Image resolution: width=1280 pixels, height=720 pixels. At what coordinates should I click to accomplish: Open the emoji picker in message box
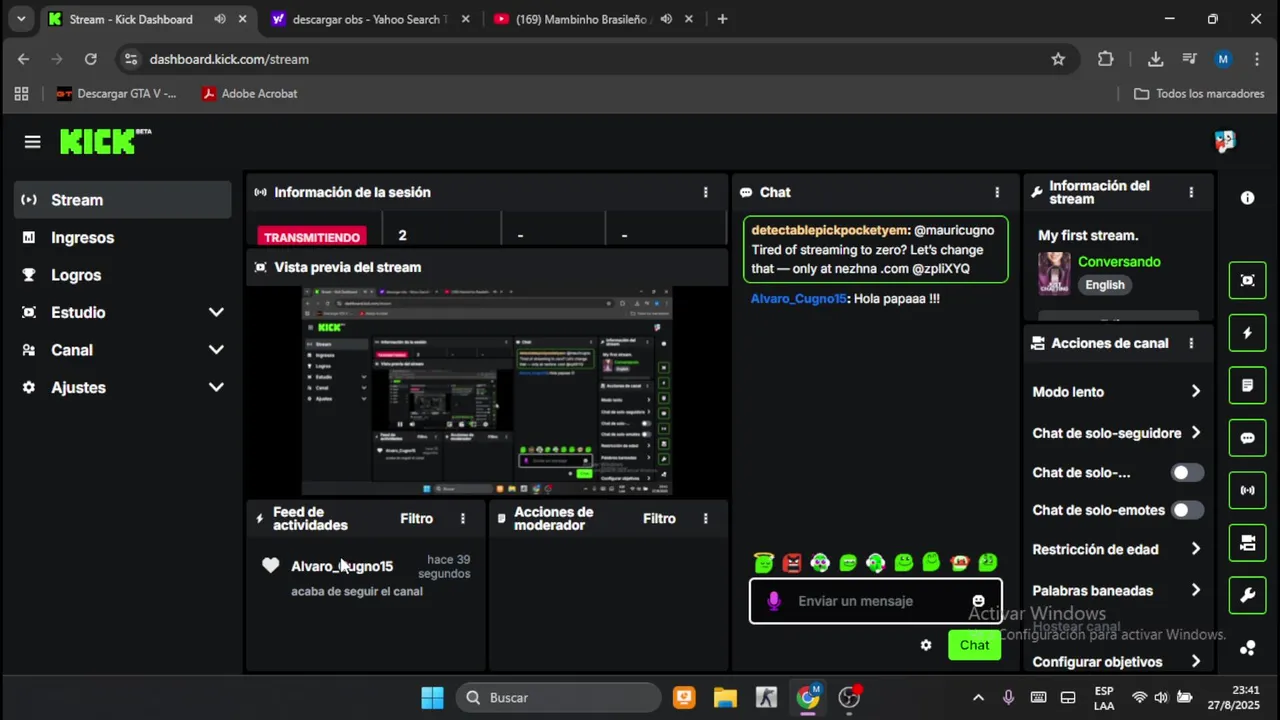click(x=978, y=601)
